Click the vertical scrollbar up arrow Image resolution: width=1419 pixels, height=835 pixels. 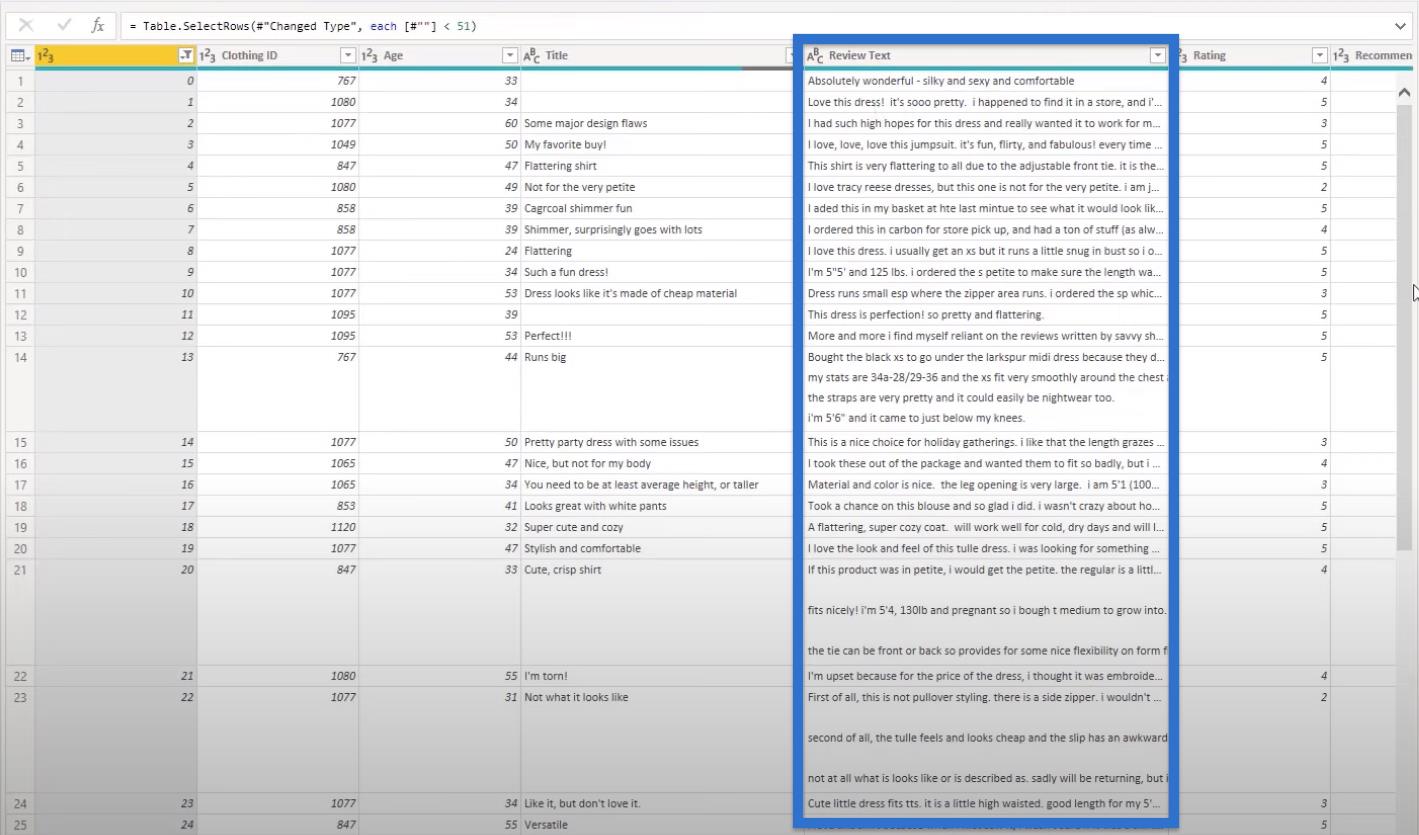coord(1404,92)
